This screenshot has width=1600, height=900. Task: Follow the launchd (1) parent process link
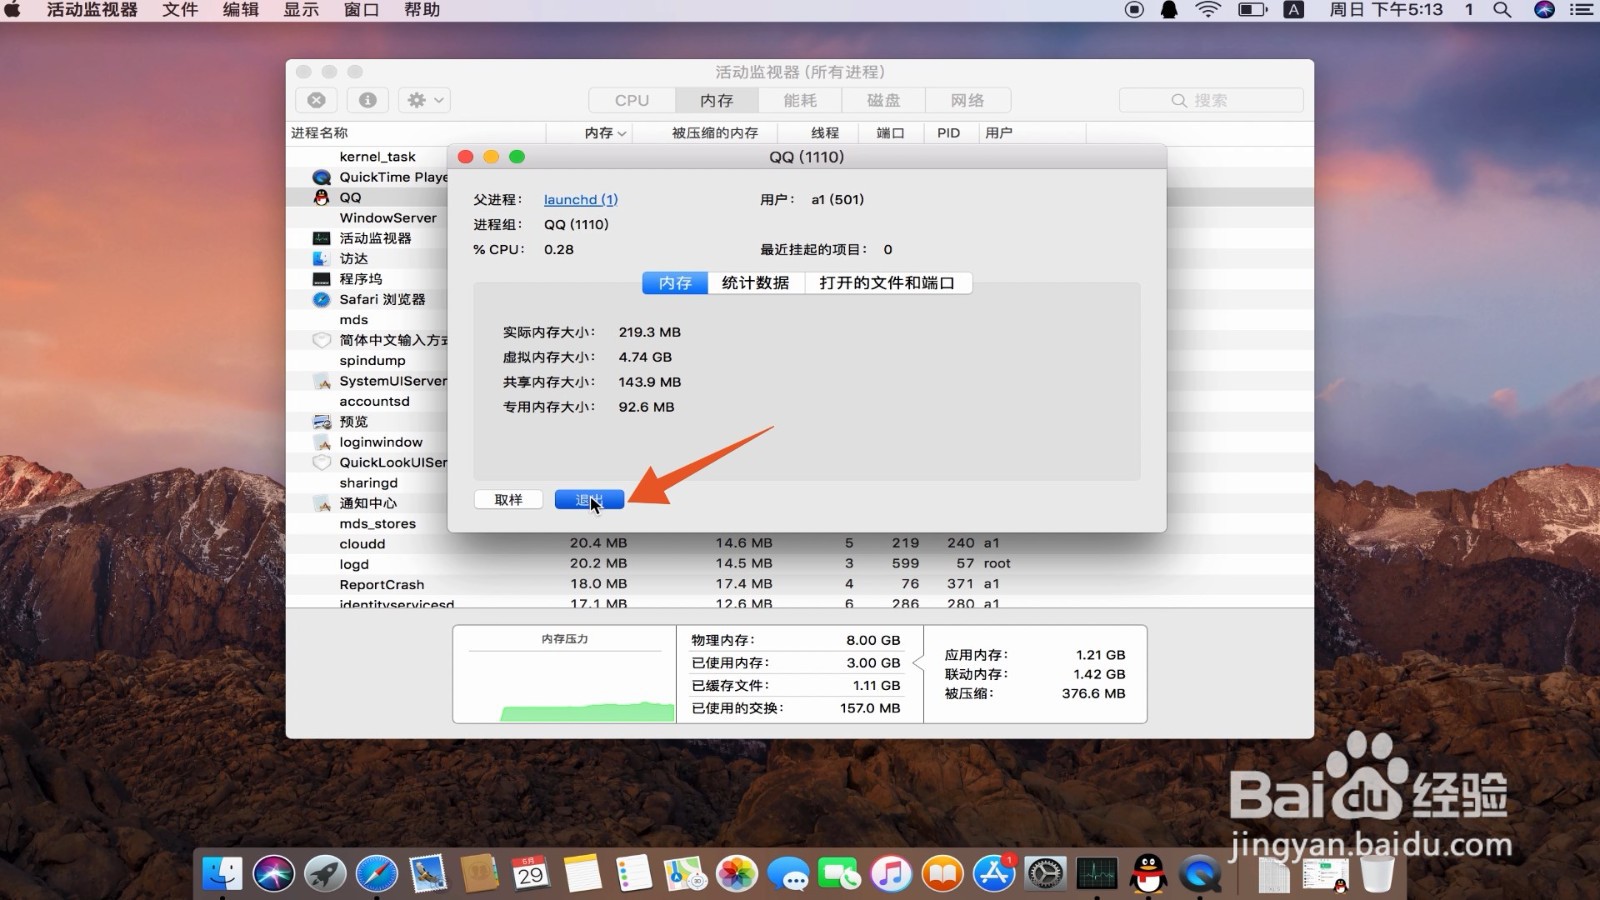click(x=580, y=199)
